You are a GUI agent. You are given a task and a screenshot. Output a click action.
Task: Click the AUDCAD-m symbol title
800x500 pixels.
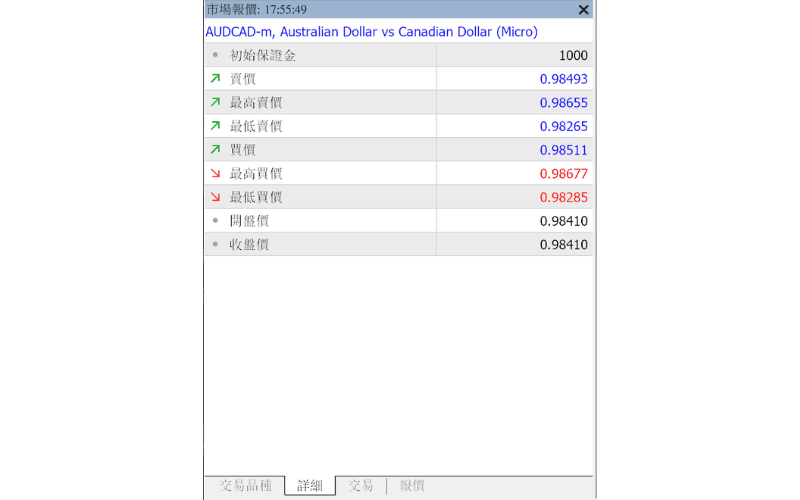coord(371,32)
